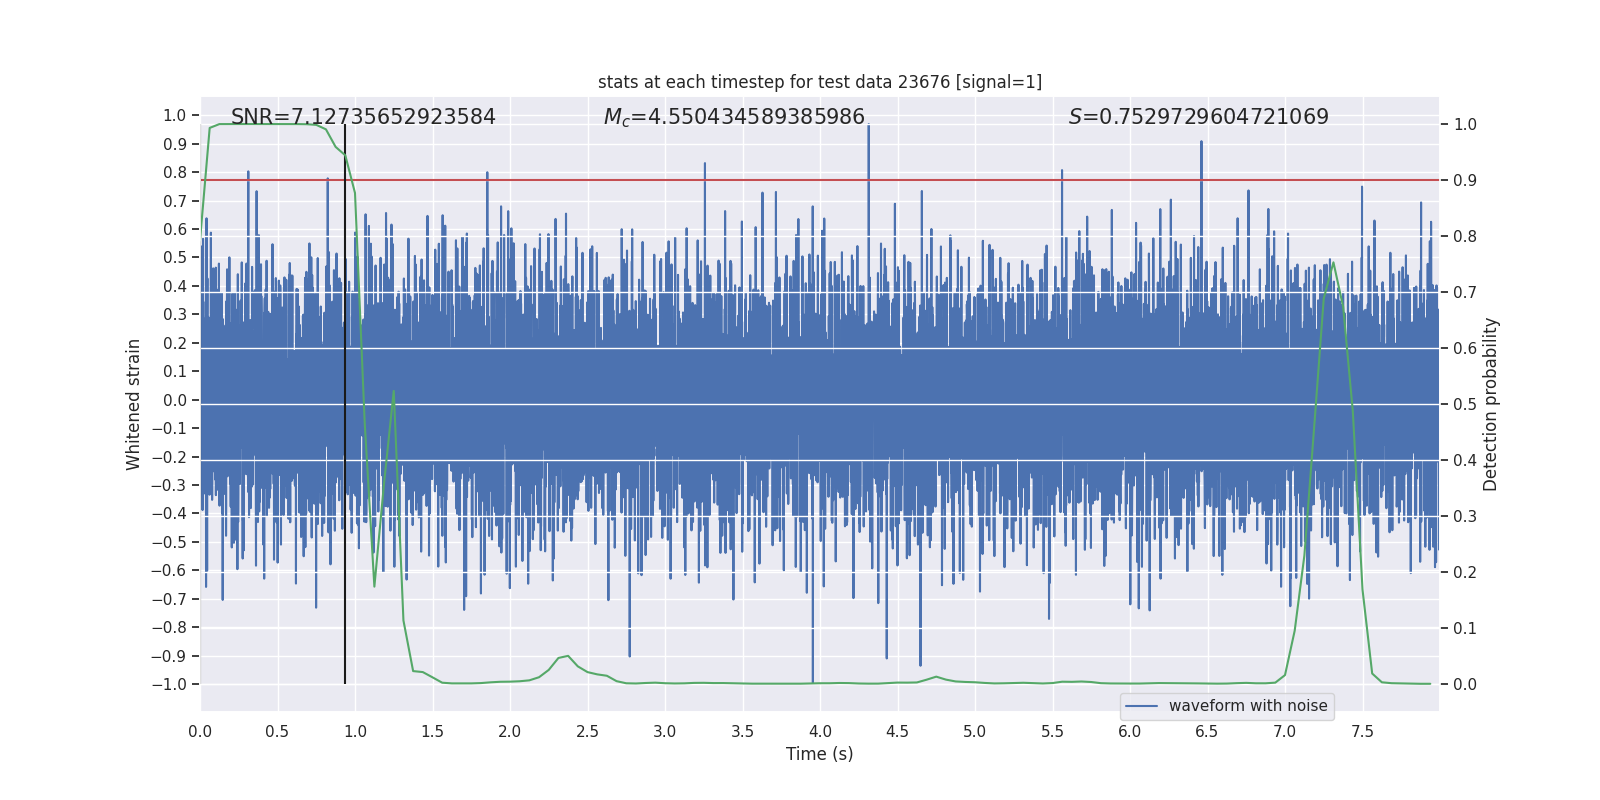1600x800 pixels.
Task: Click the 4.0 tick label on Time axis
Action: [x=820, y=731]
